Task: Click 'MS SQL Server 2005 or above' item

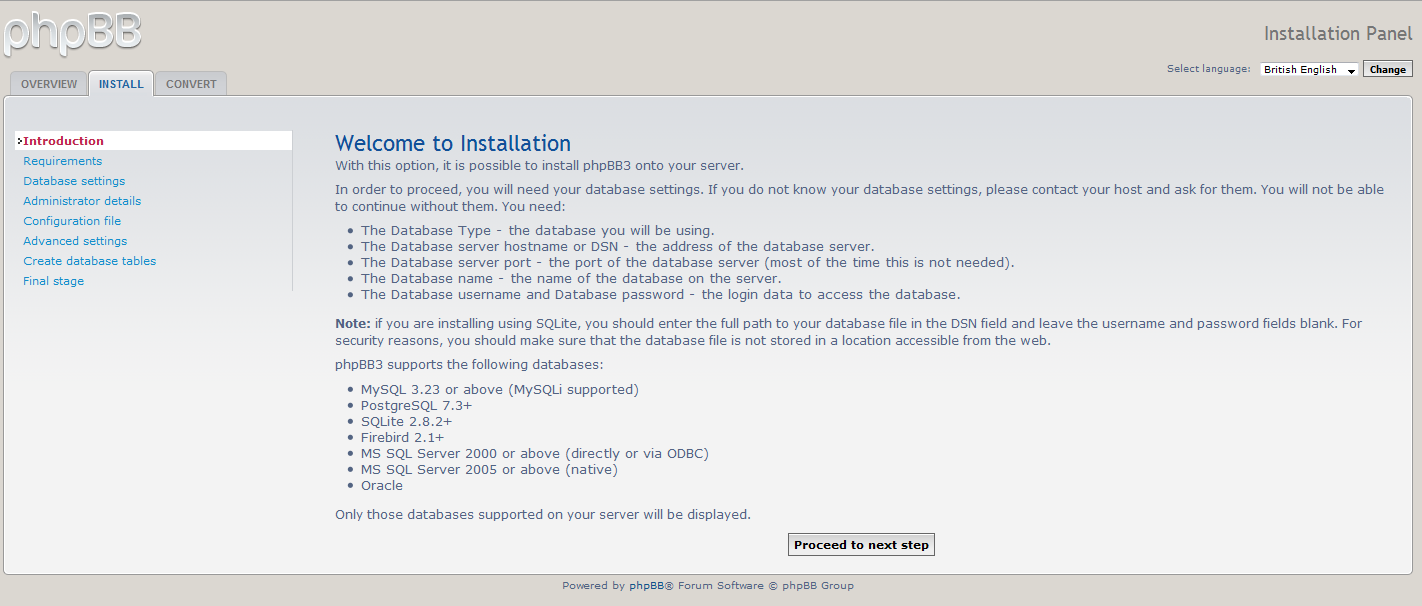Action: [489, 469]
